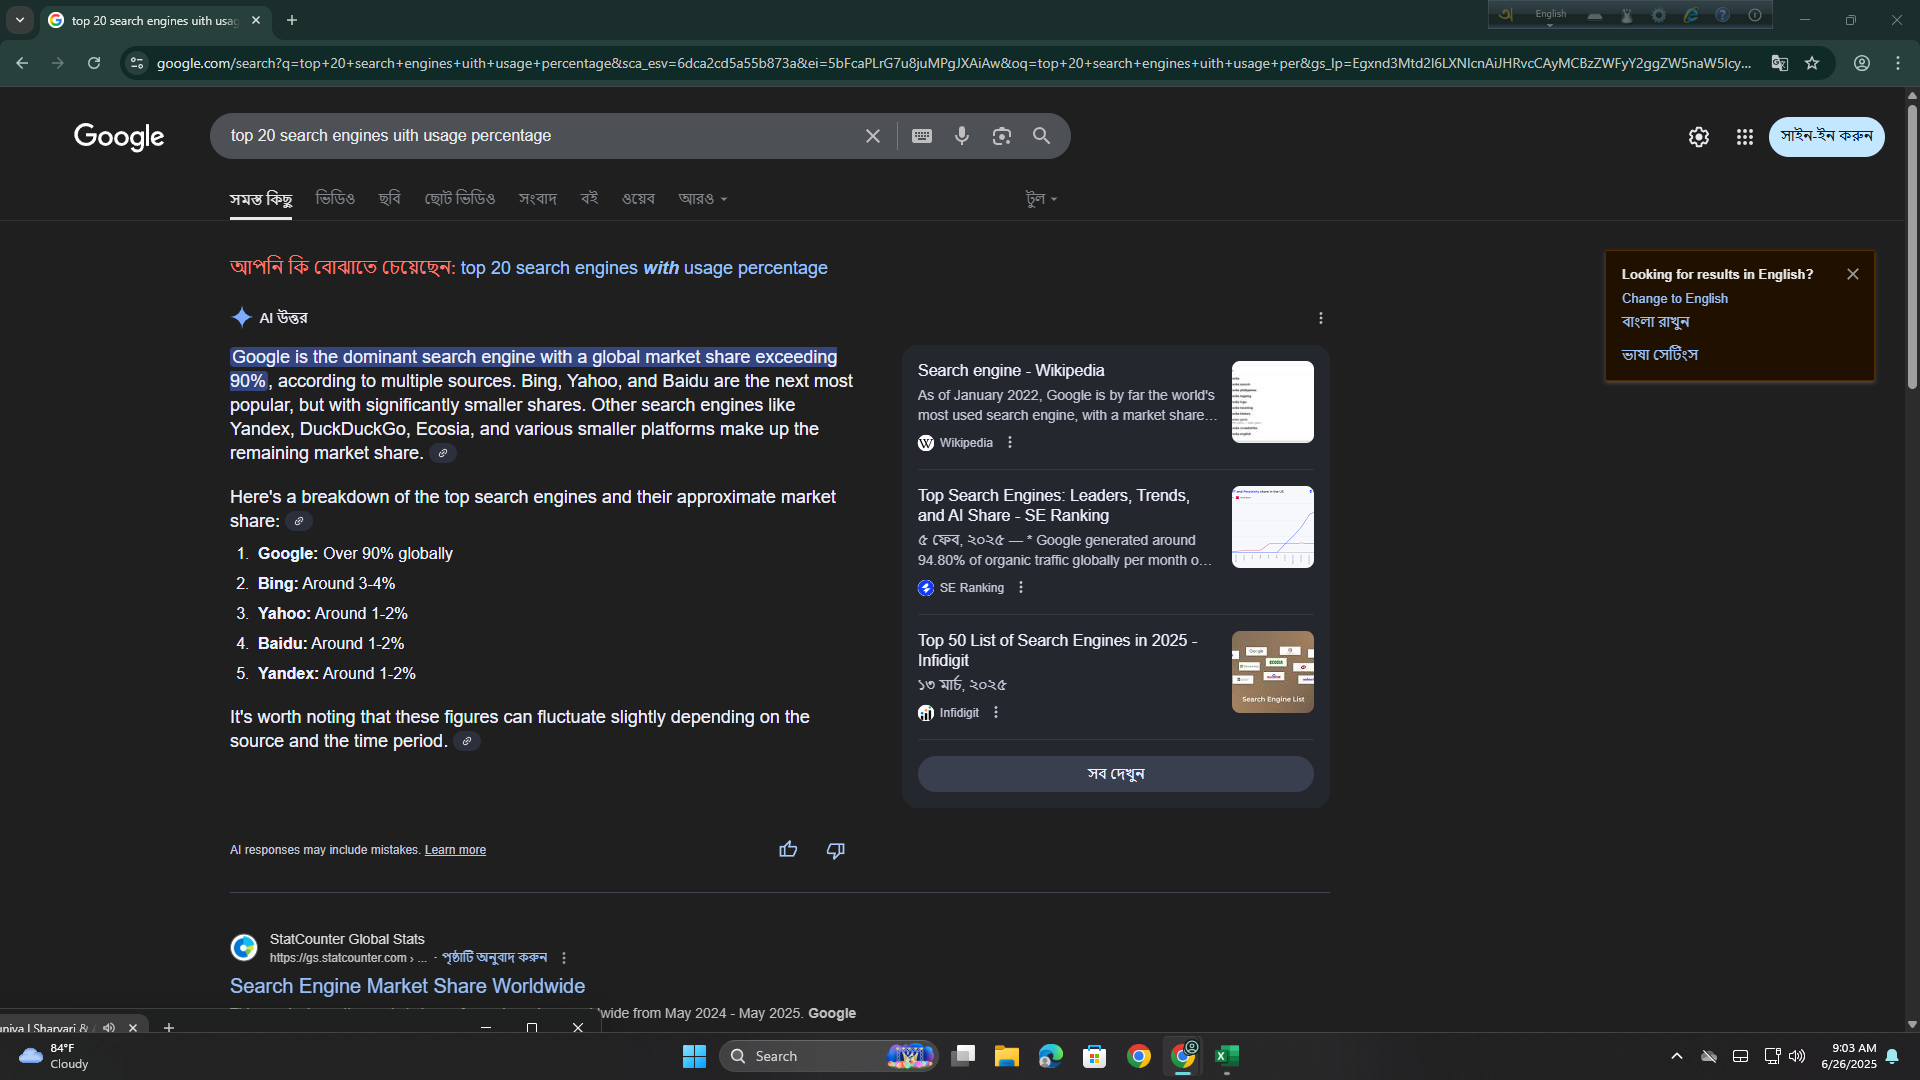Open source link chip after 'time period.'
Screen dimensions: 1920x1080
click(467, 742)
